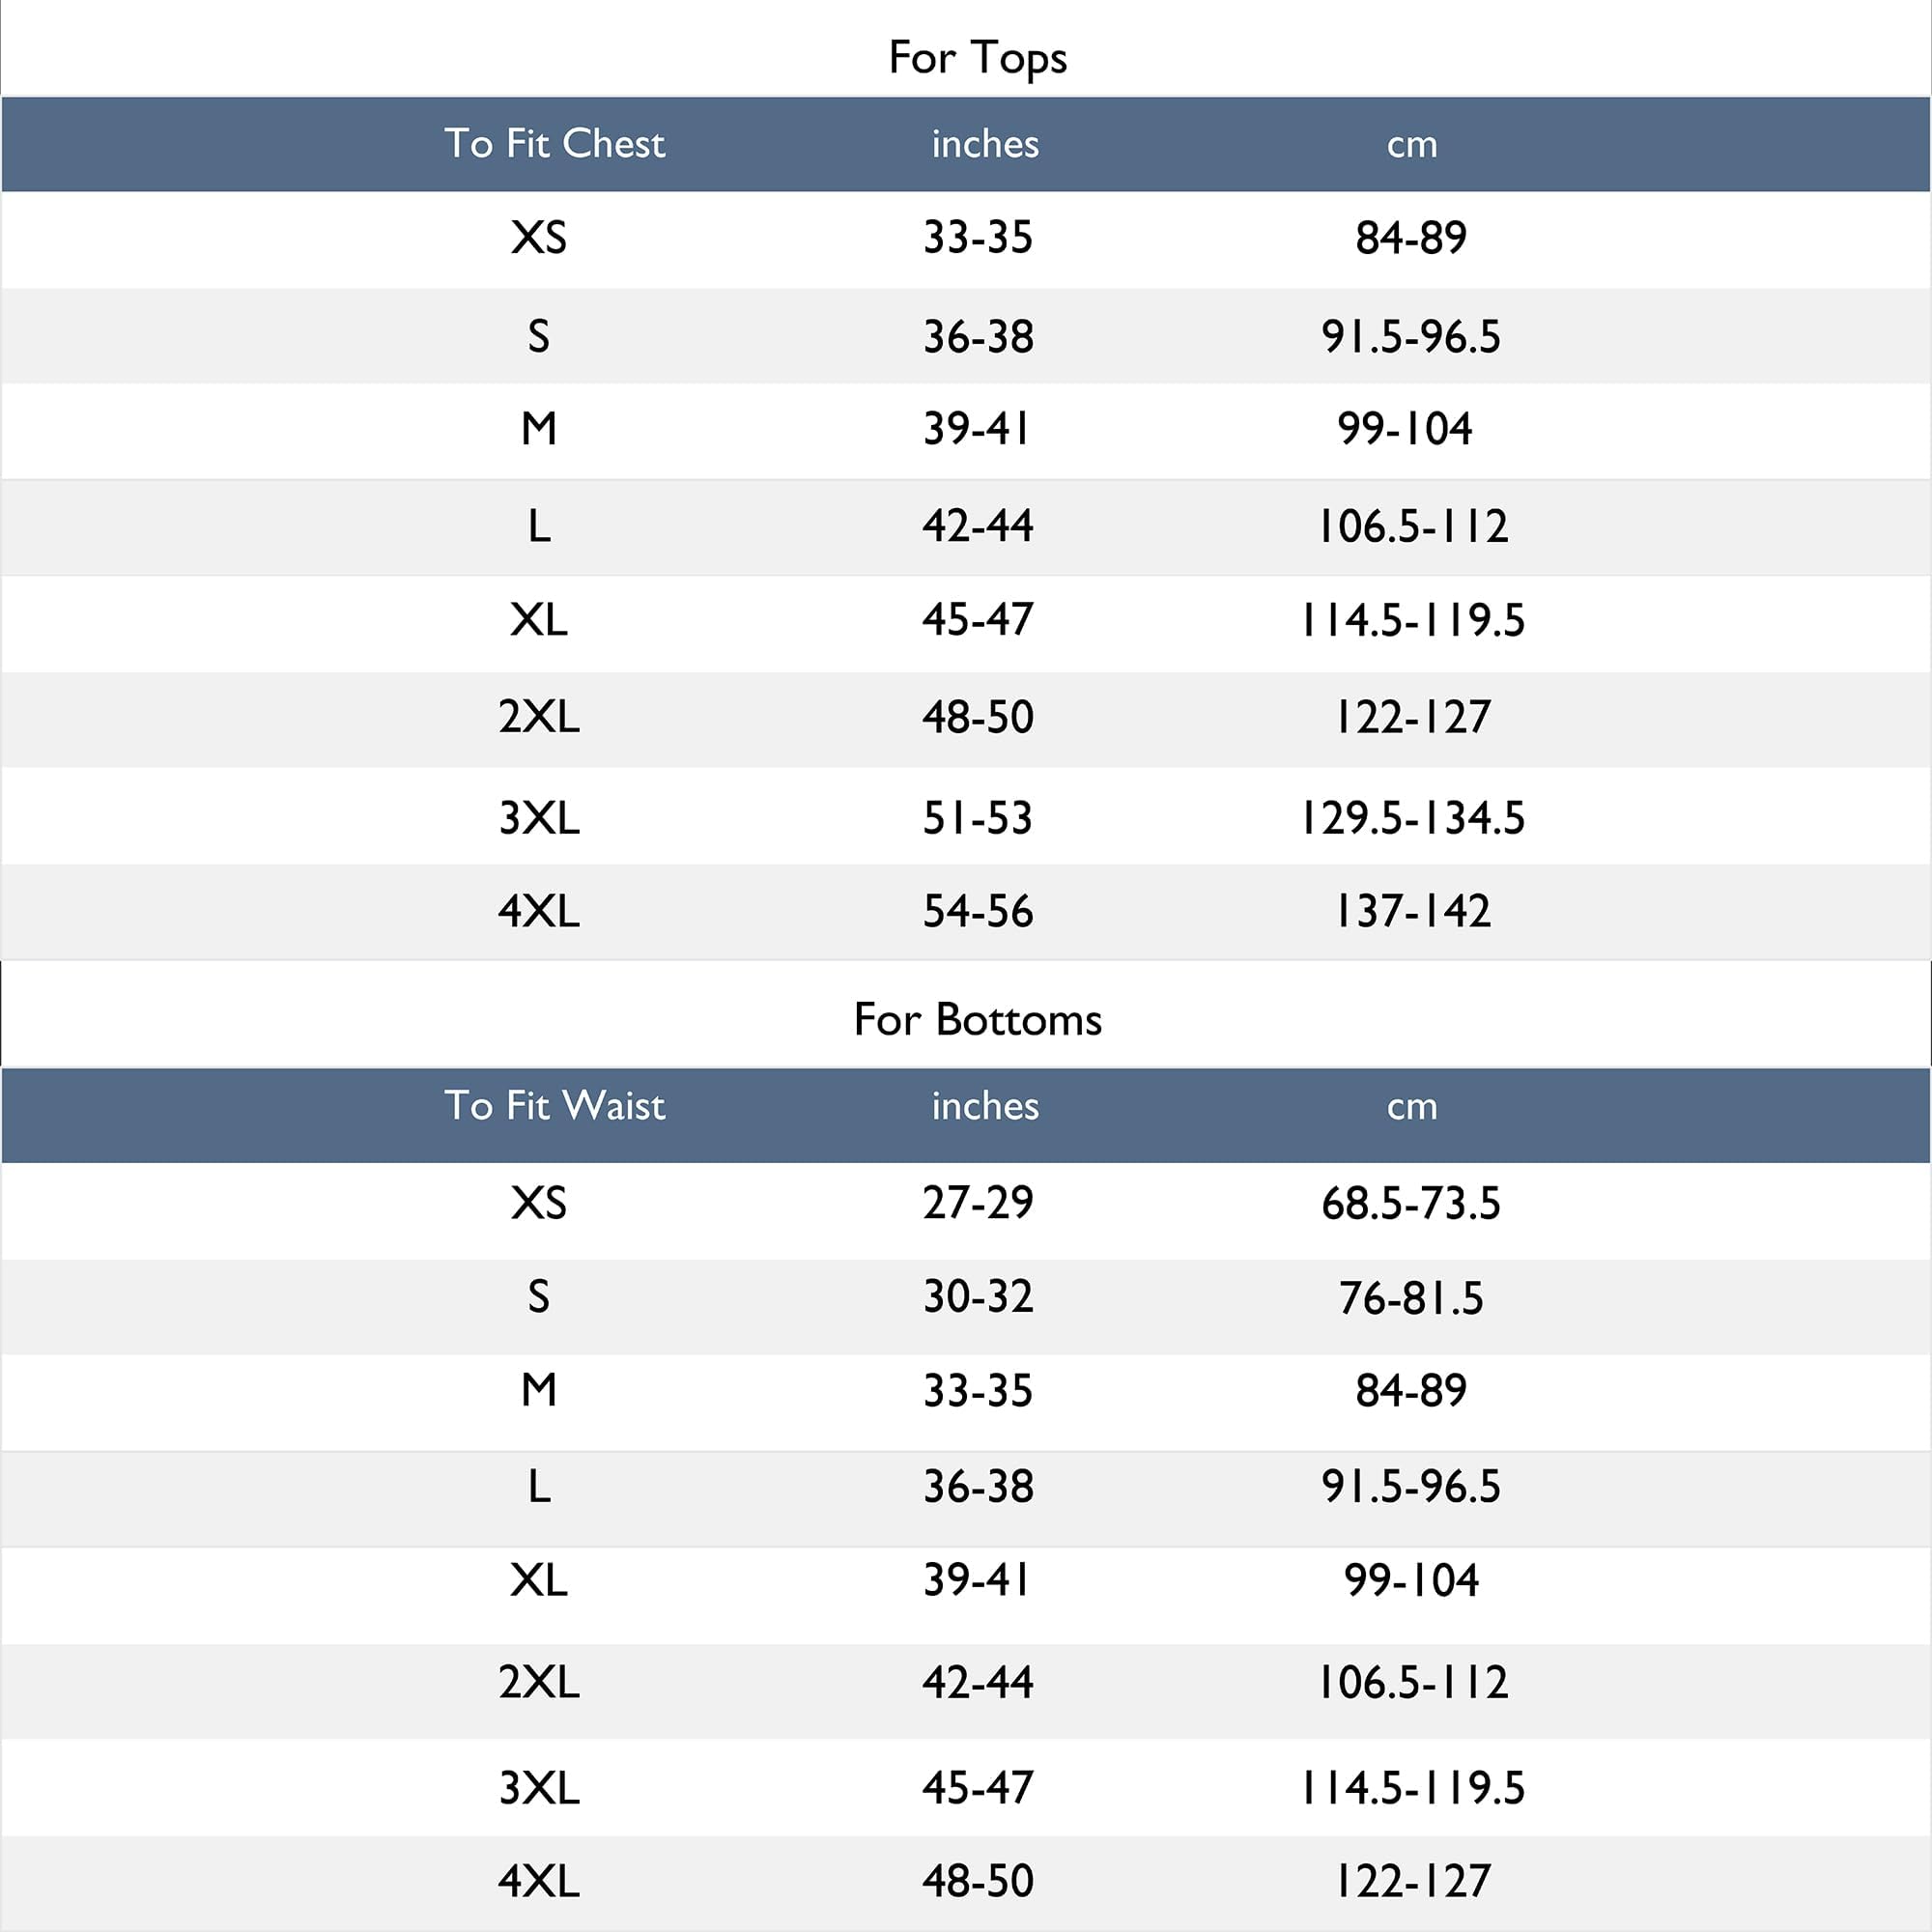
Task: Click the 76-81.5 cm waist value
Action: point(1410,1298)
